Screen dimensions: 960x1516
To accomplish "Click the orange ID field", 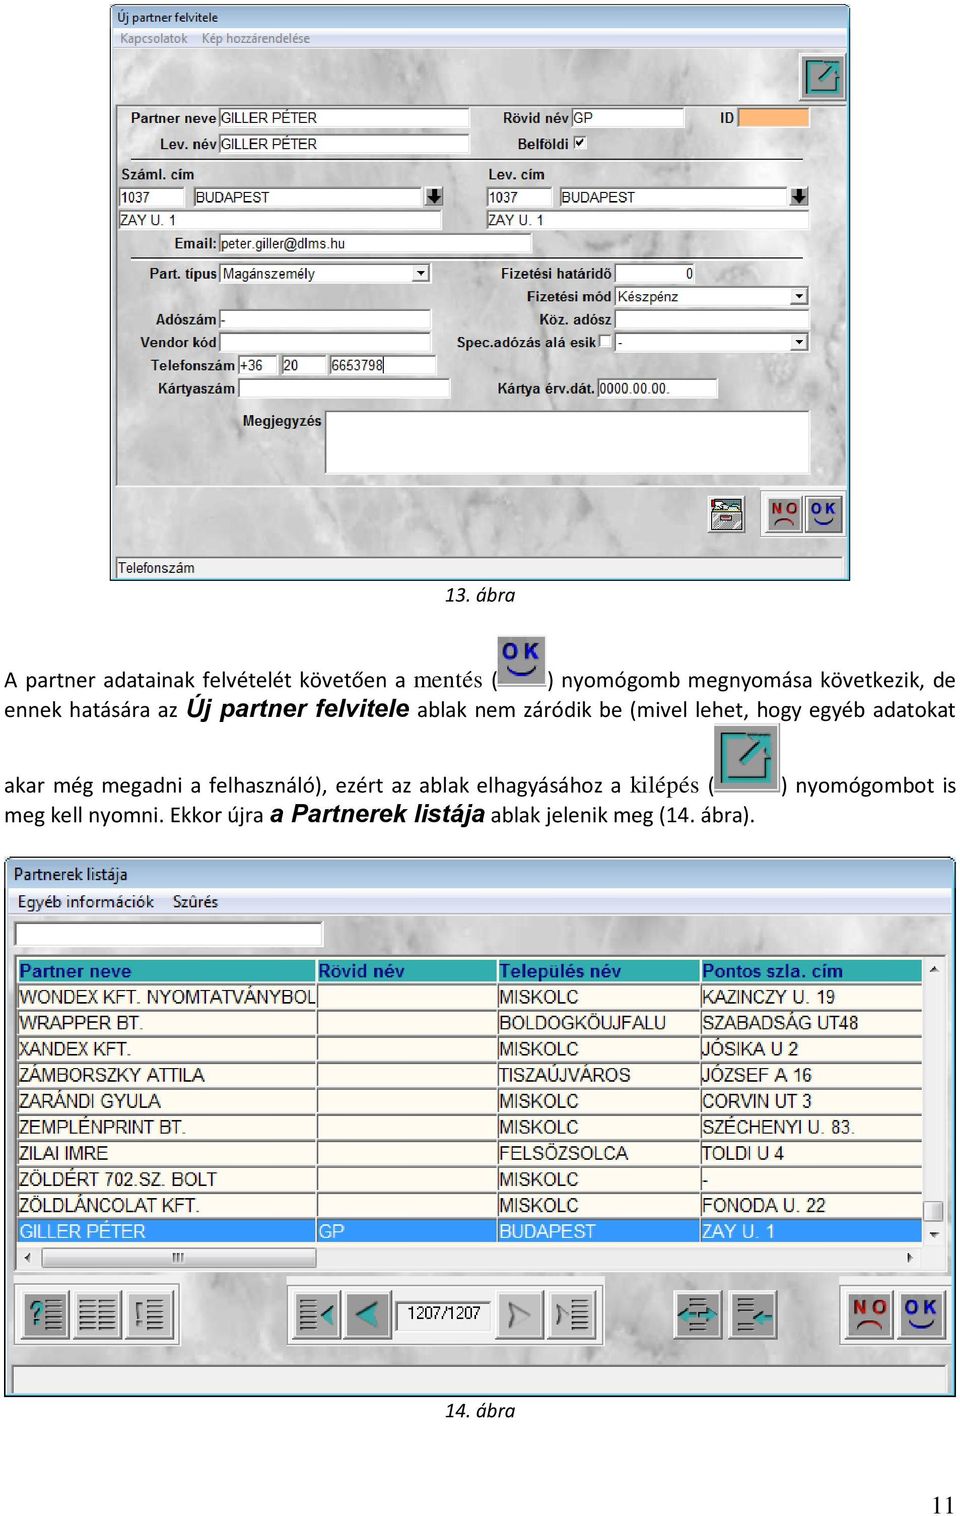I will tap(773, 118).
